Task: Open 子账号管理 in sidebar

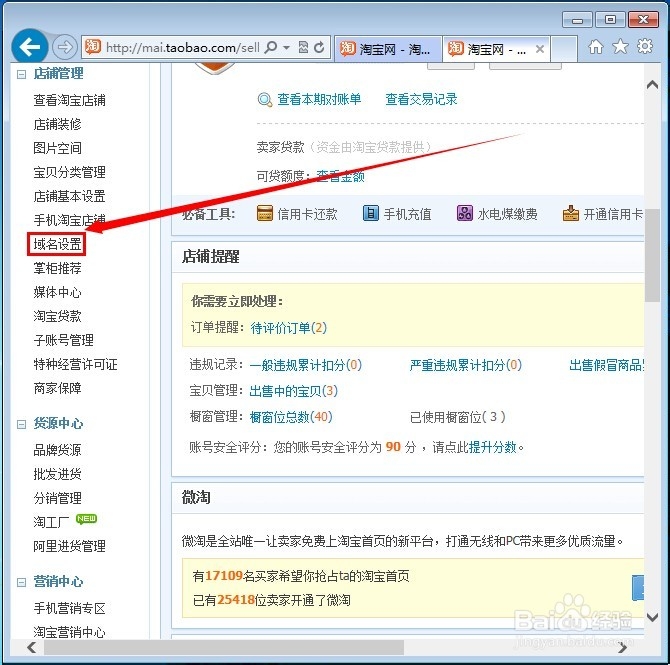Action: click(x=64, y=340)
